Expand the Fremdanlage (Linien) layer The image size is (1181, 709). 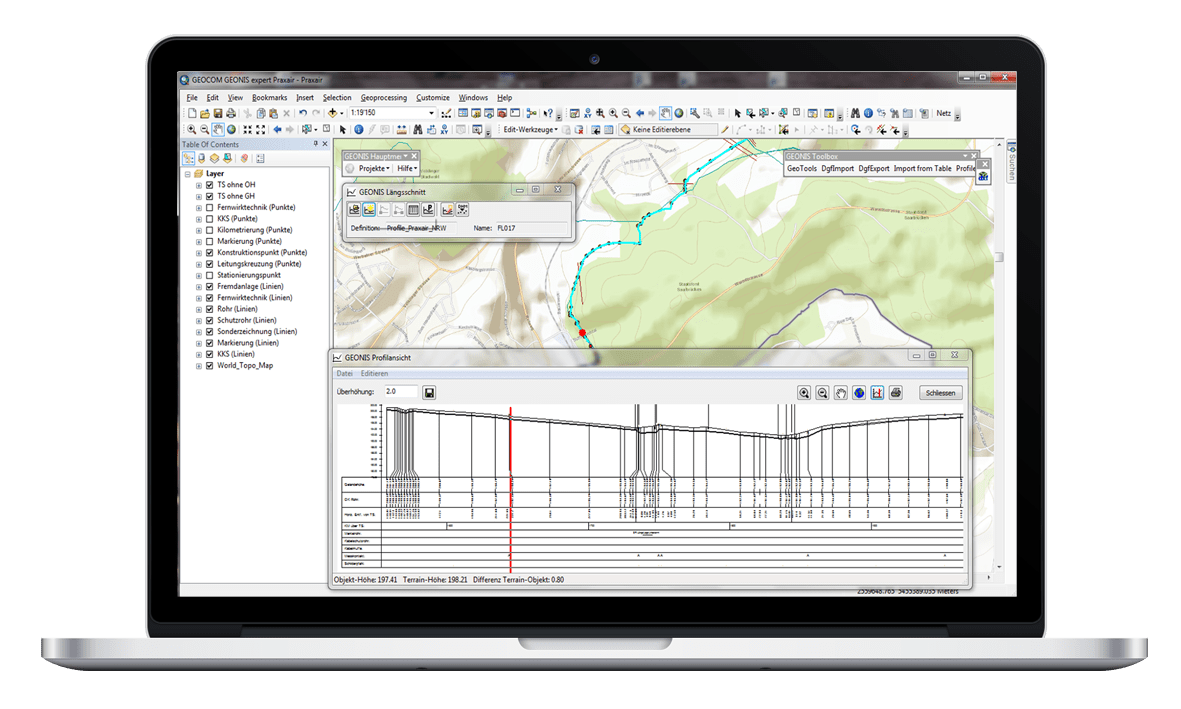coord(199,286)
